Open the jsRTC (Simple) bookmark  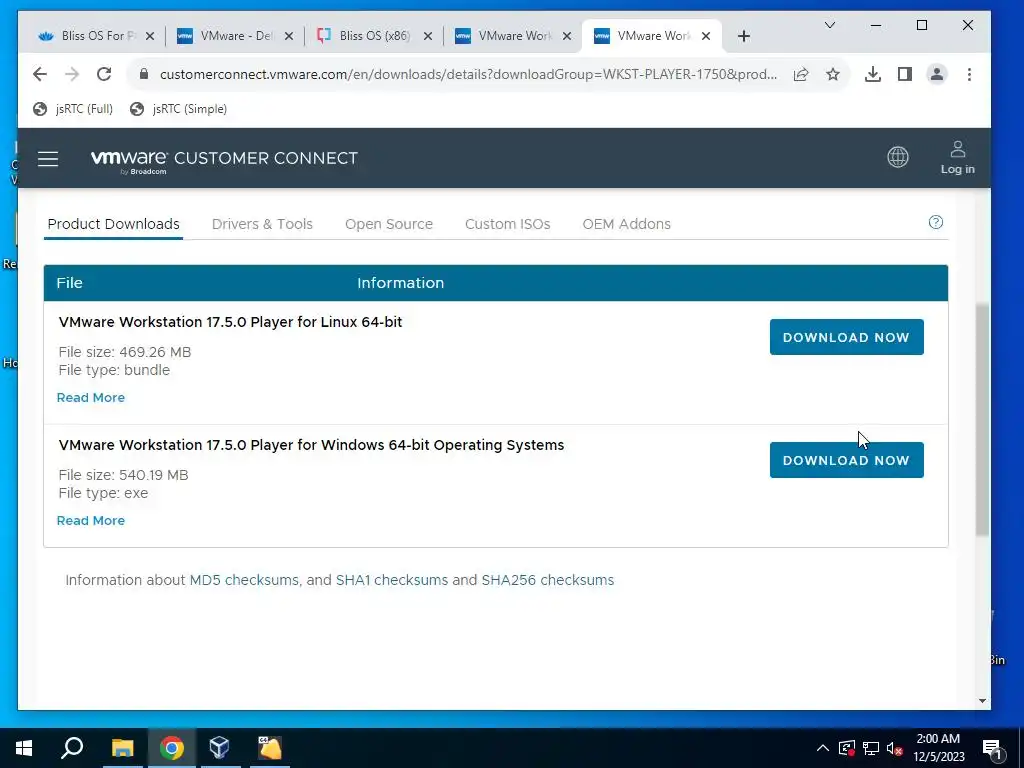click(x=178, y=109)
